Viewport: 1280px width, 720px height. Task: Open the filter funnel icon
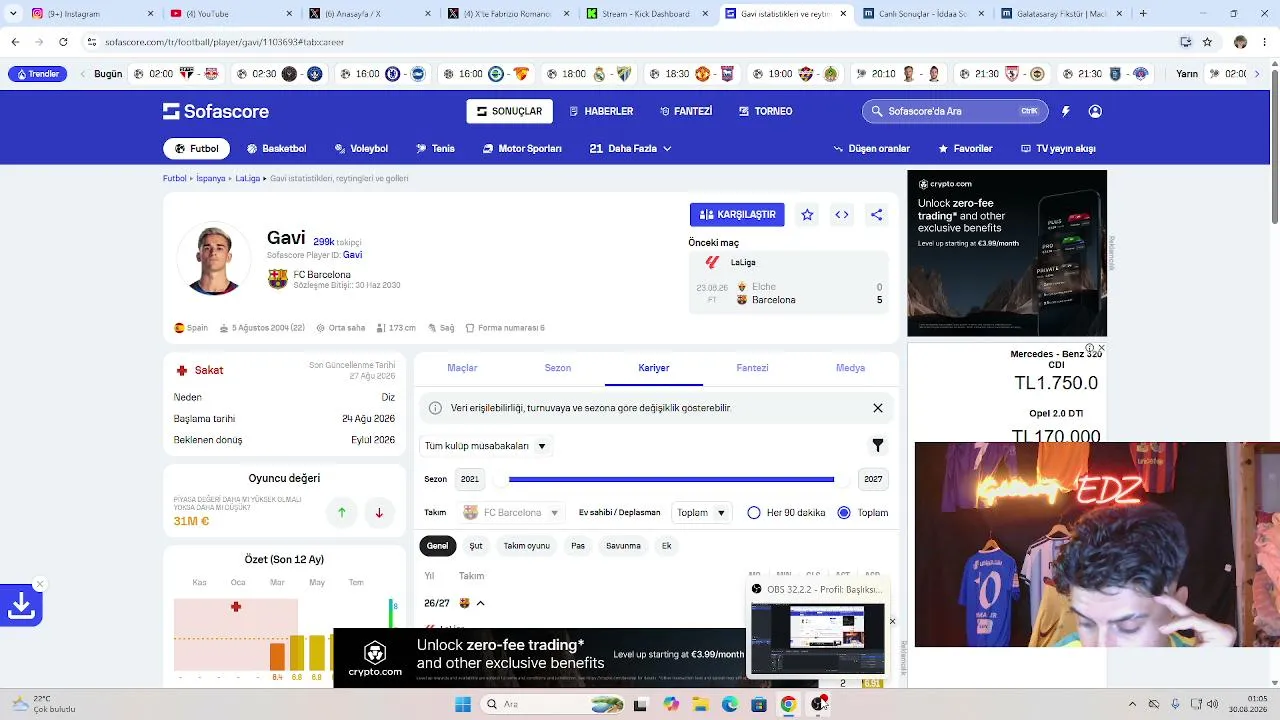[x=878, y=445]
